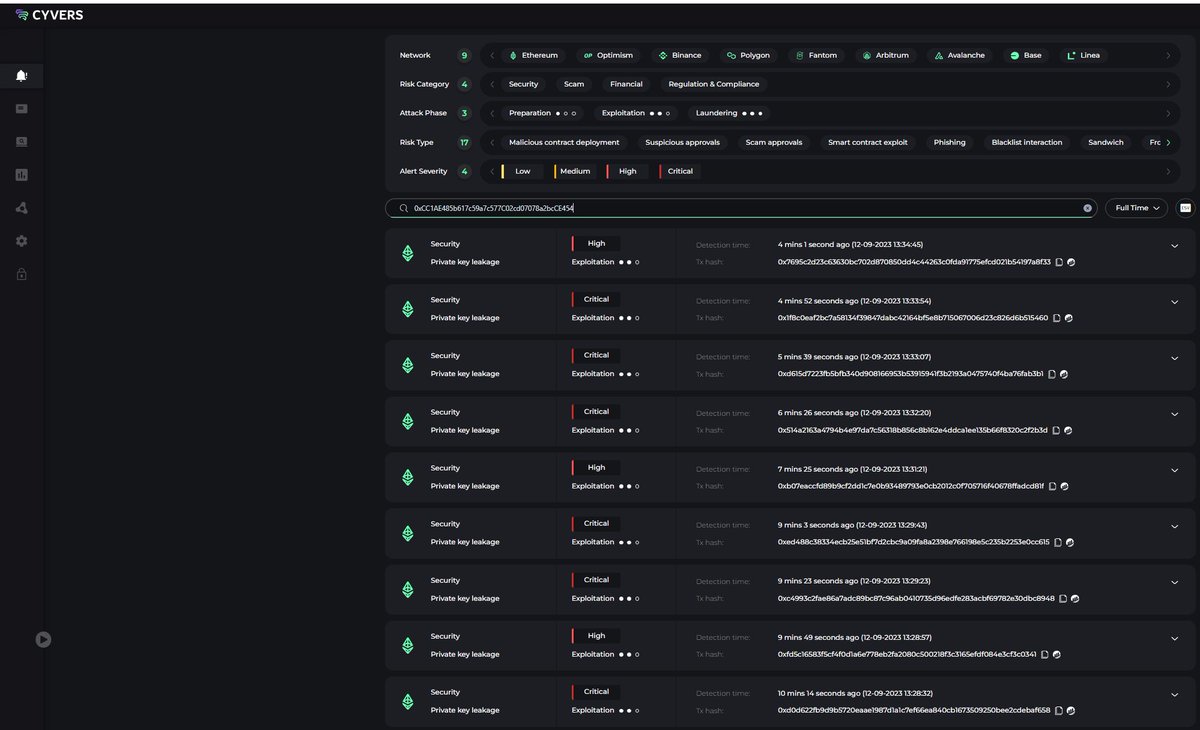Filter by Scam risk category

tap(574, 84)
